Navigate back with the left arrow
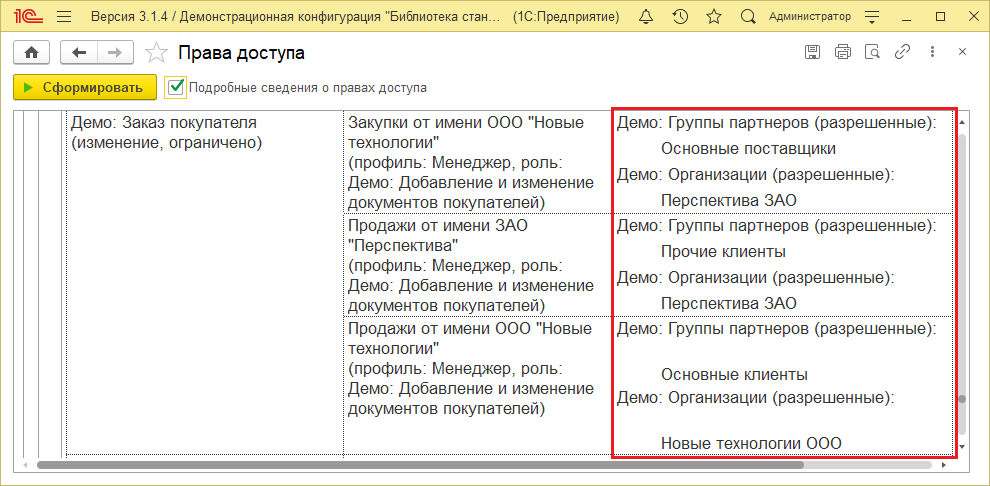Image resolution: width=990 pixels, height=486 pixels. point(79,53)
